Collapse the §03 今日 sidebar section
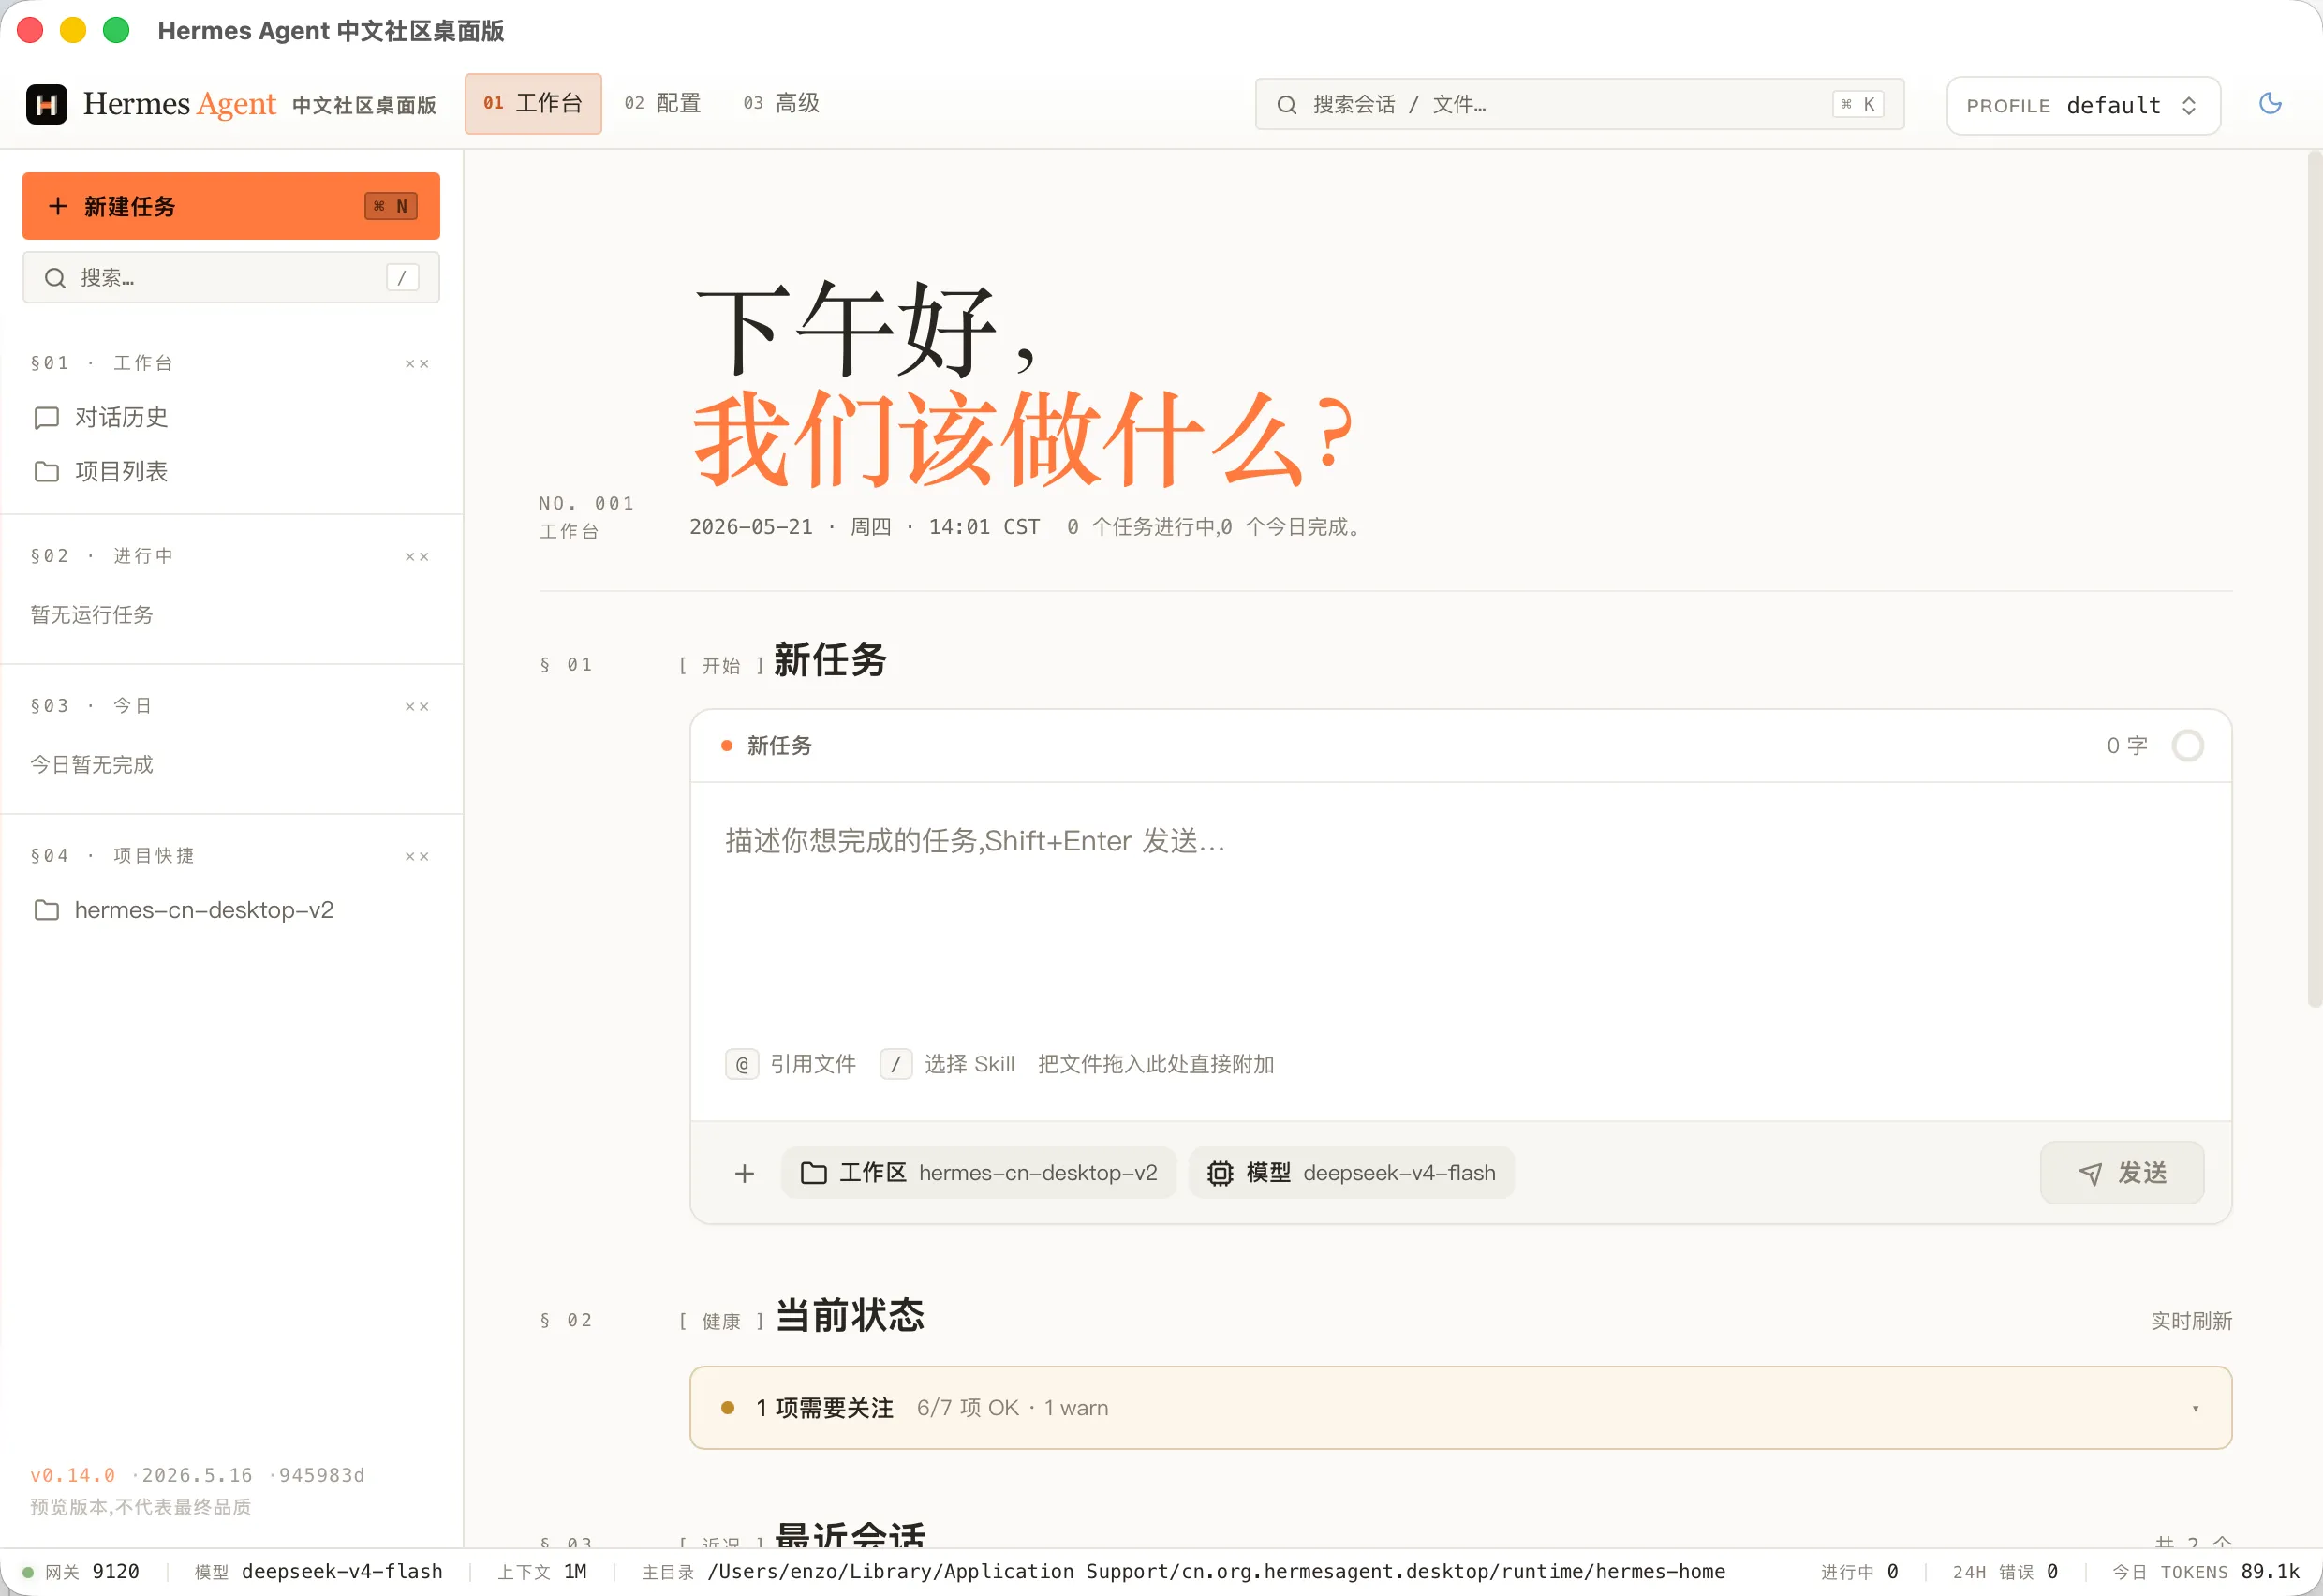This screenshot has width=2323, height=1596. point(417,707)
